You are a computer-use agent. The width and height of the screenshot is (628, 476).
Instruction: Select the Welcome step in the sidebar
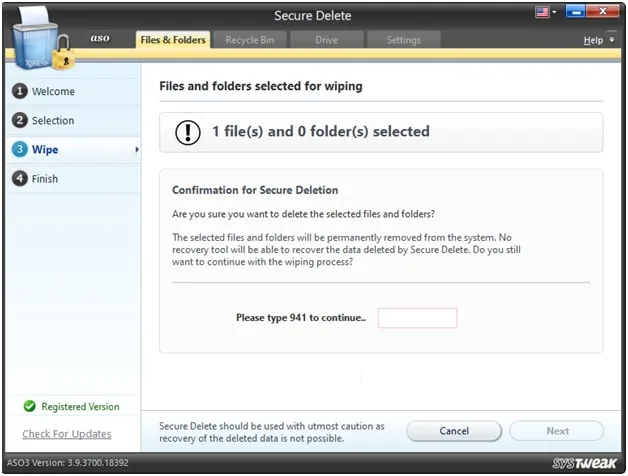click(x=73, y=91)
